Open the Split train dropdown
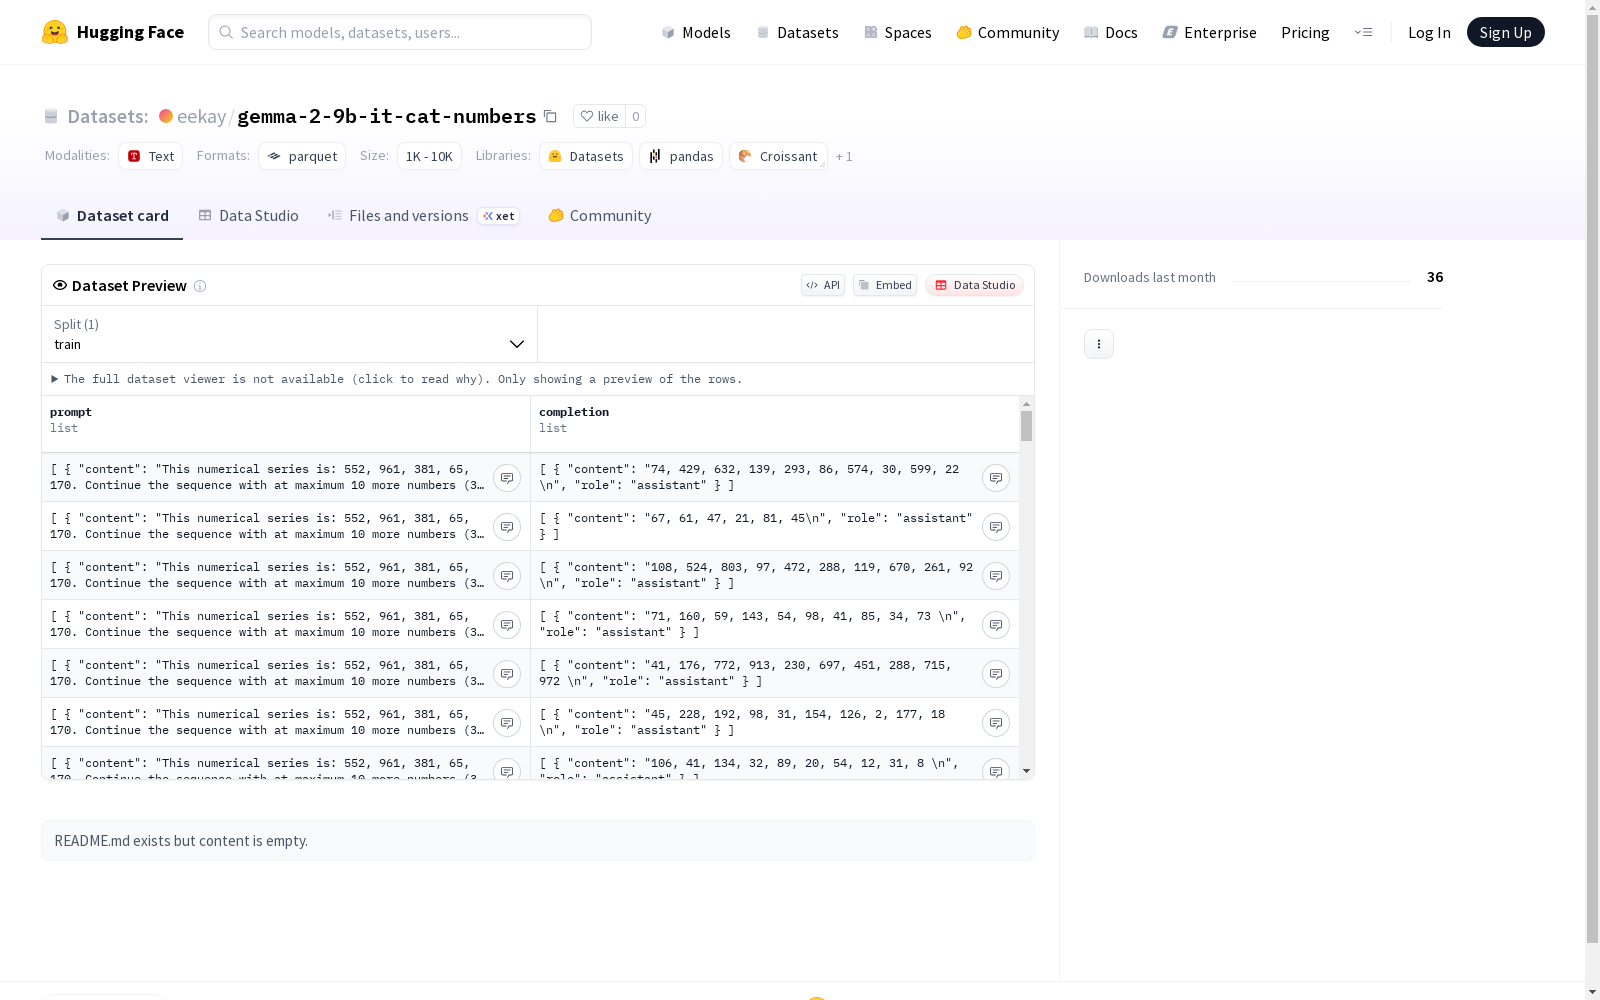This screenshot has height=1000, width=1600. point(289,334)
